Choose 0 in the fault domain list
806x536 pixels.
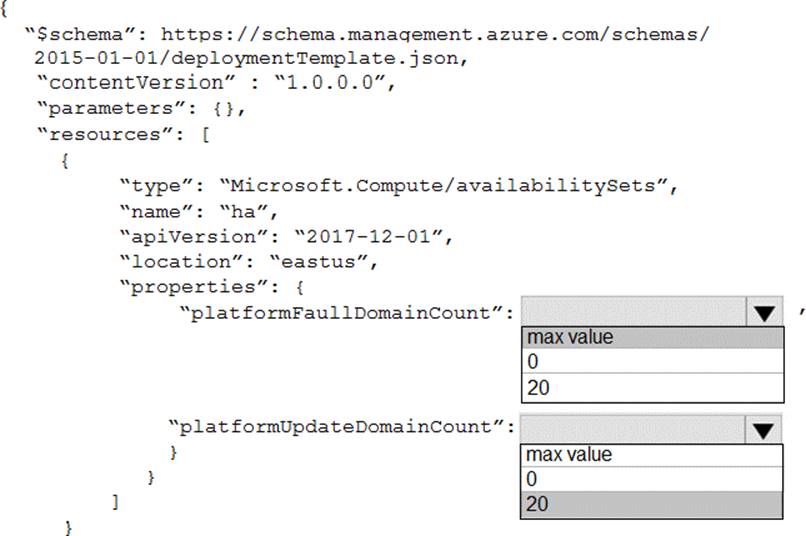coord(652,362)
